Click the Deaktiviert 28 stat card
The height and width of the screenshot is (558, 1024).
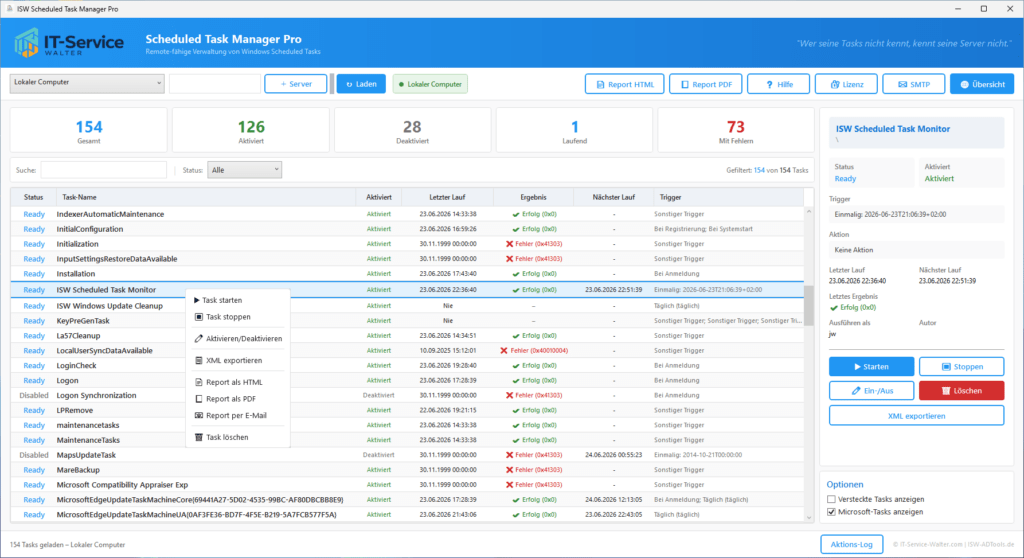click(x=412, y=131)
